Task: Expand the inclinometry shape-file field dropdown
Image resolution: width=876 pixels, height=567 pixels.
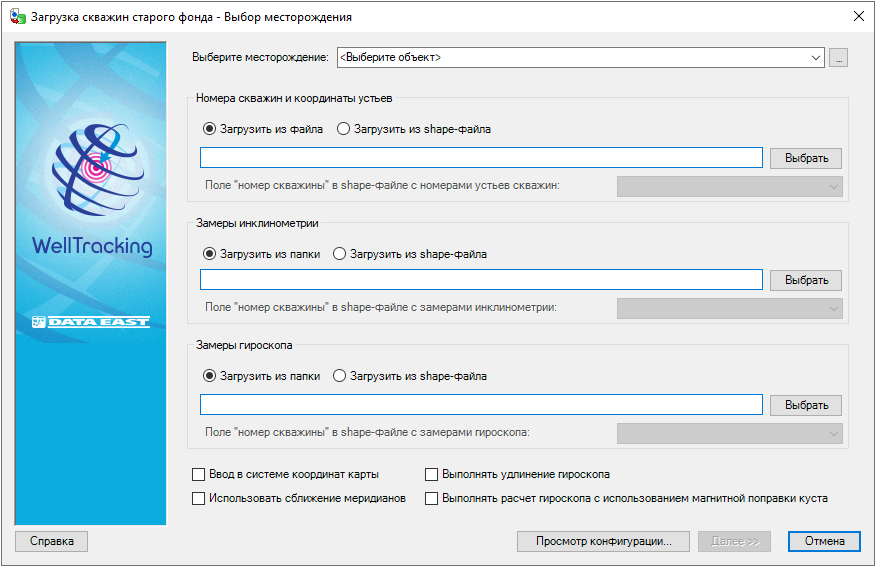Action: (x=730, y=309)
